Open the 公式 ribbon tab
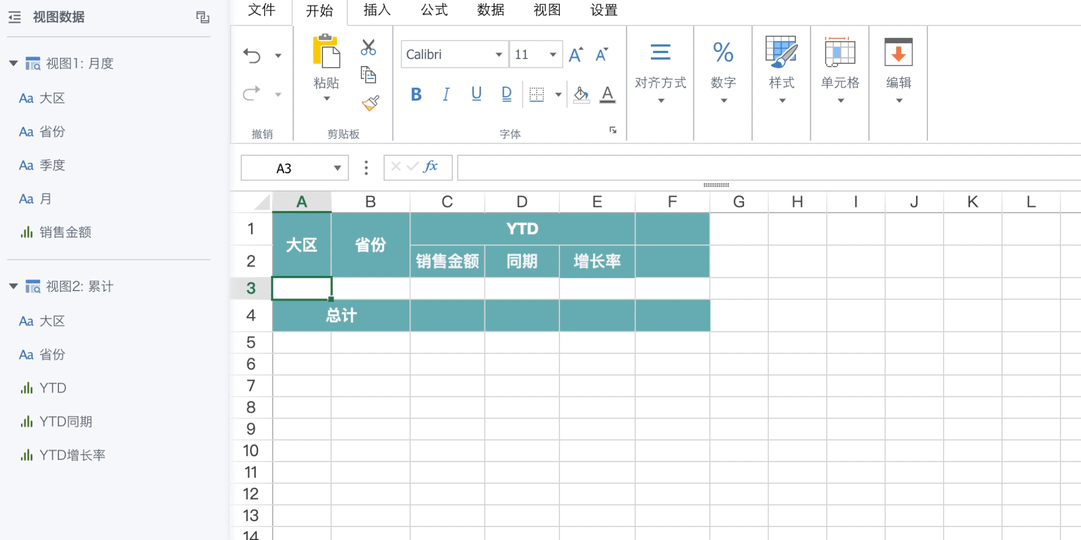Viewport: 1081px width, 540px height. 434,10
